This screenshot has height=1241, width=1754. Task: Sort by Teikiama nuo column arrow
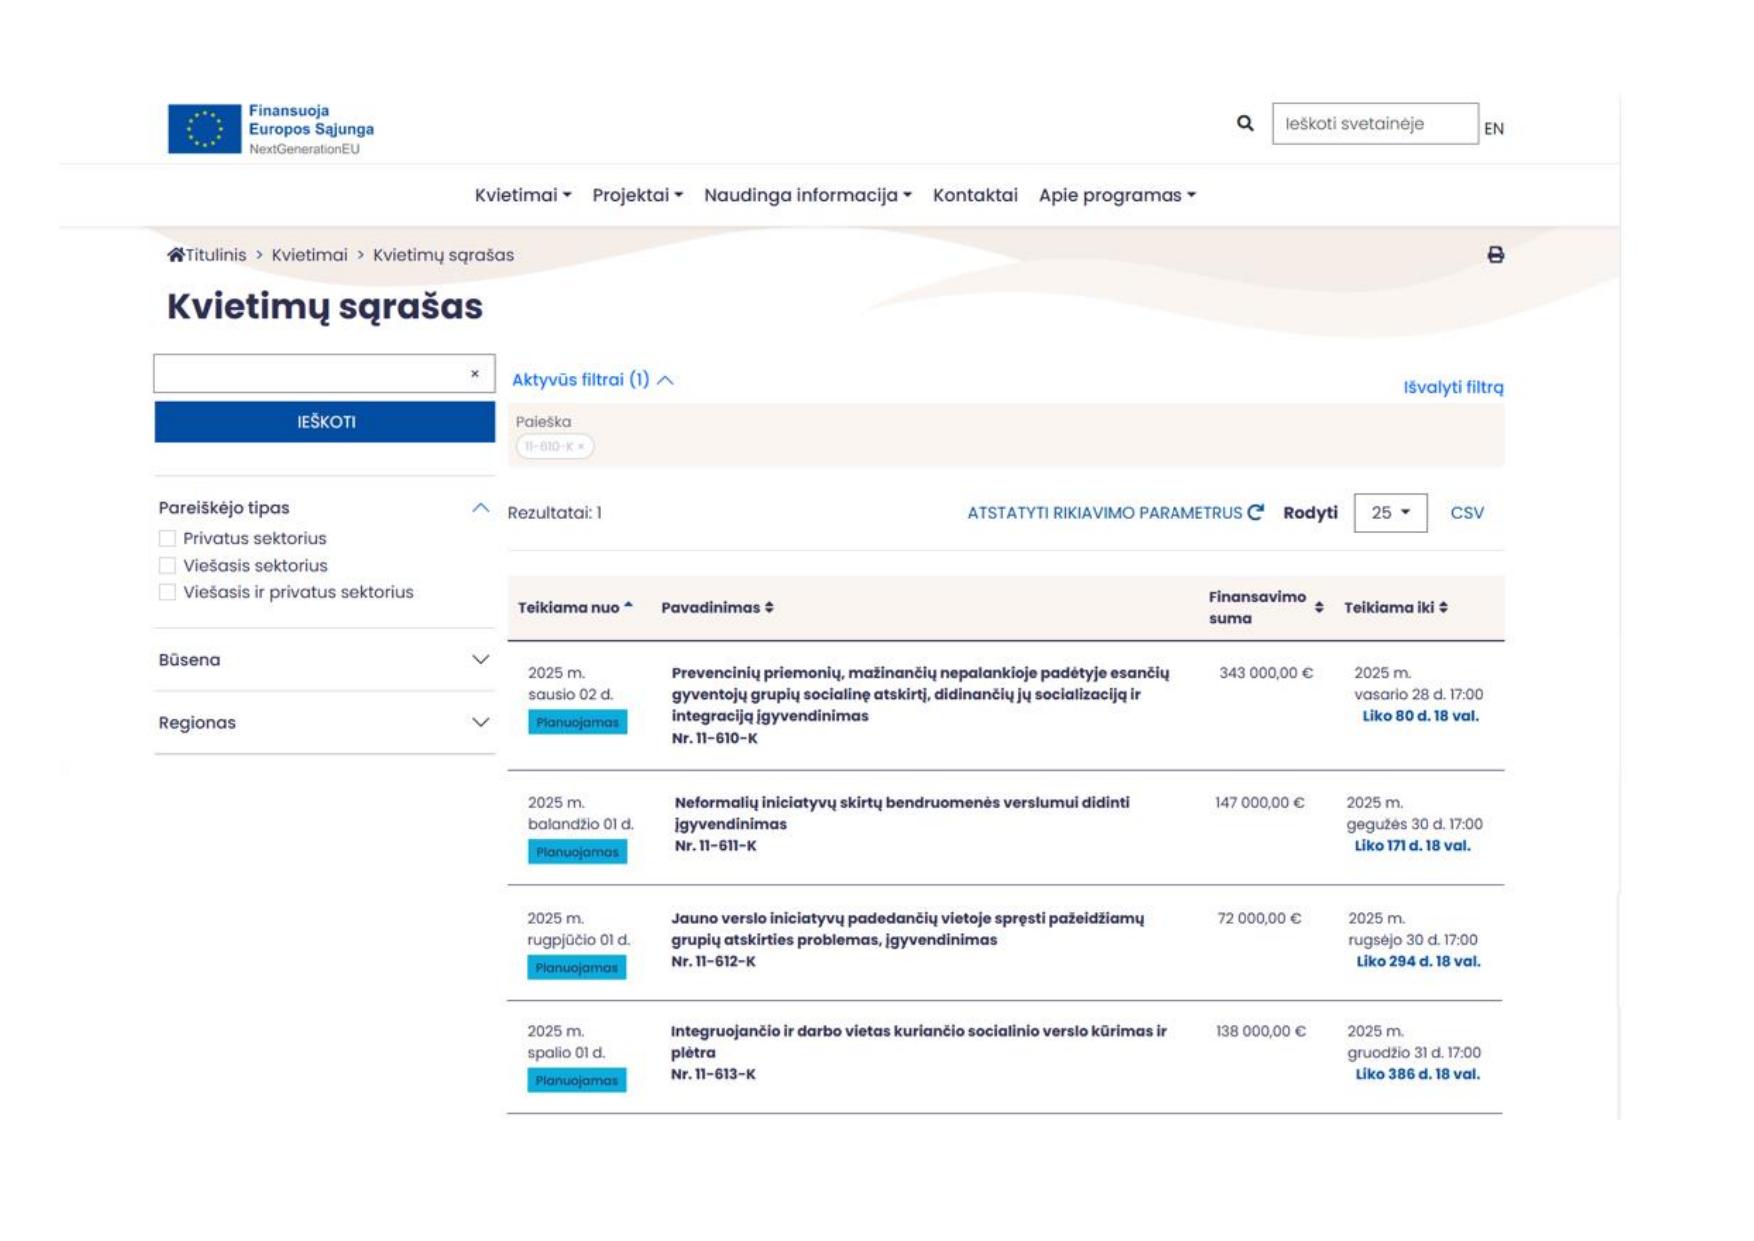tap(628, 605)
